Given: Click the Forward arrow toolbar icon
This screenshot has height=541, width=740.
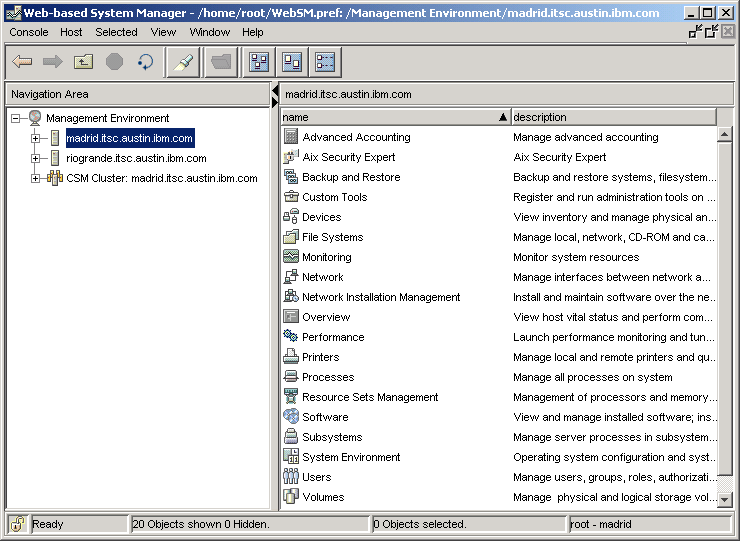Looking at the screenshot, I should [x=52, y=62].
